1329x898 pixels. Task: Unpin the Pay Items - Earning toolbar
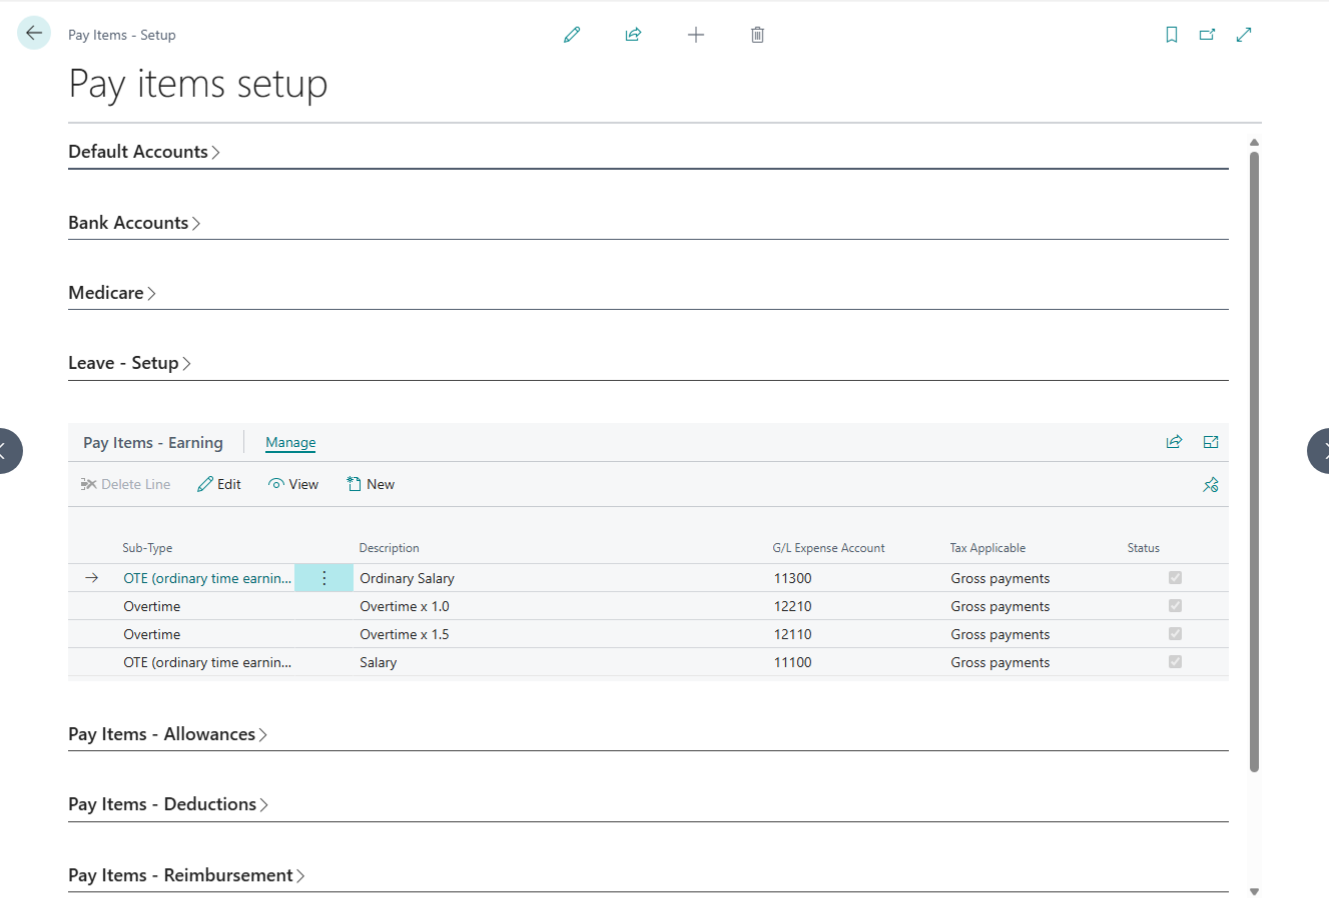(x=1210, y=484)
